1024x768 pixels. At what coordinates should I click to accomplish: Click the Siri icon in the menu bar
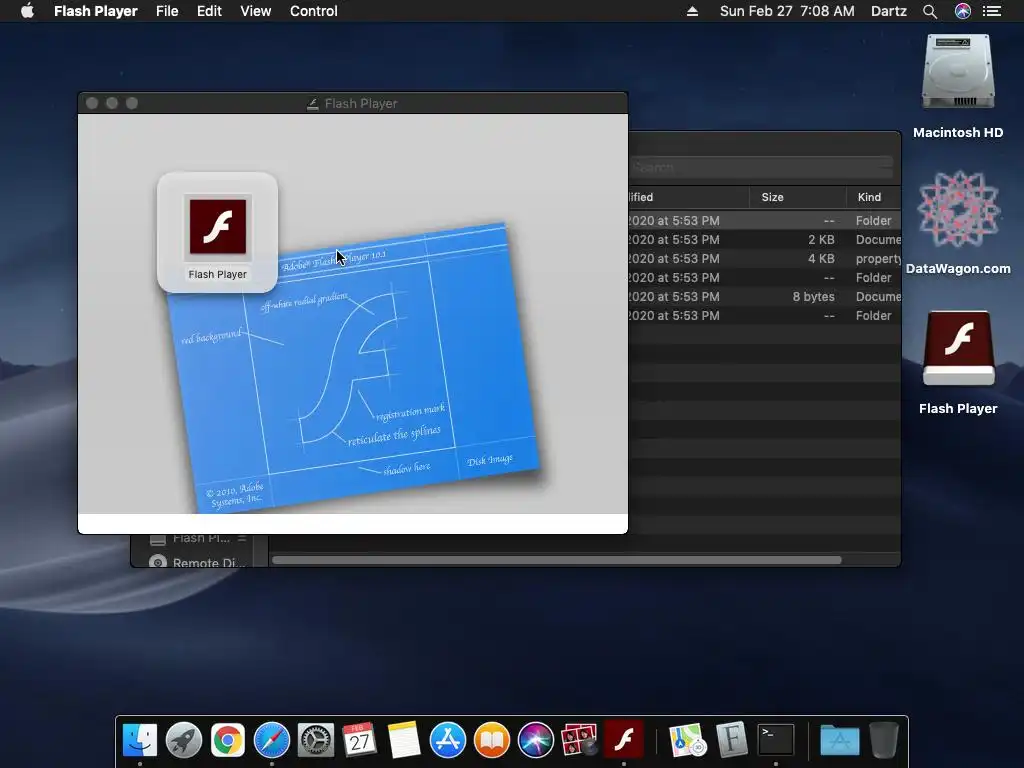pos(963,11)
